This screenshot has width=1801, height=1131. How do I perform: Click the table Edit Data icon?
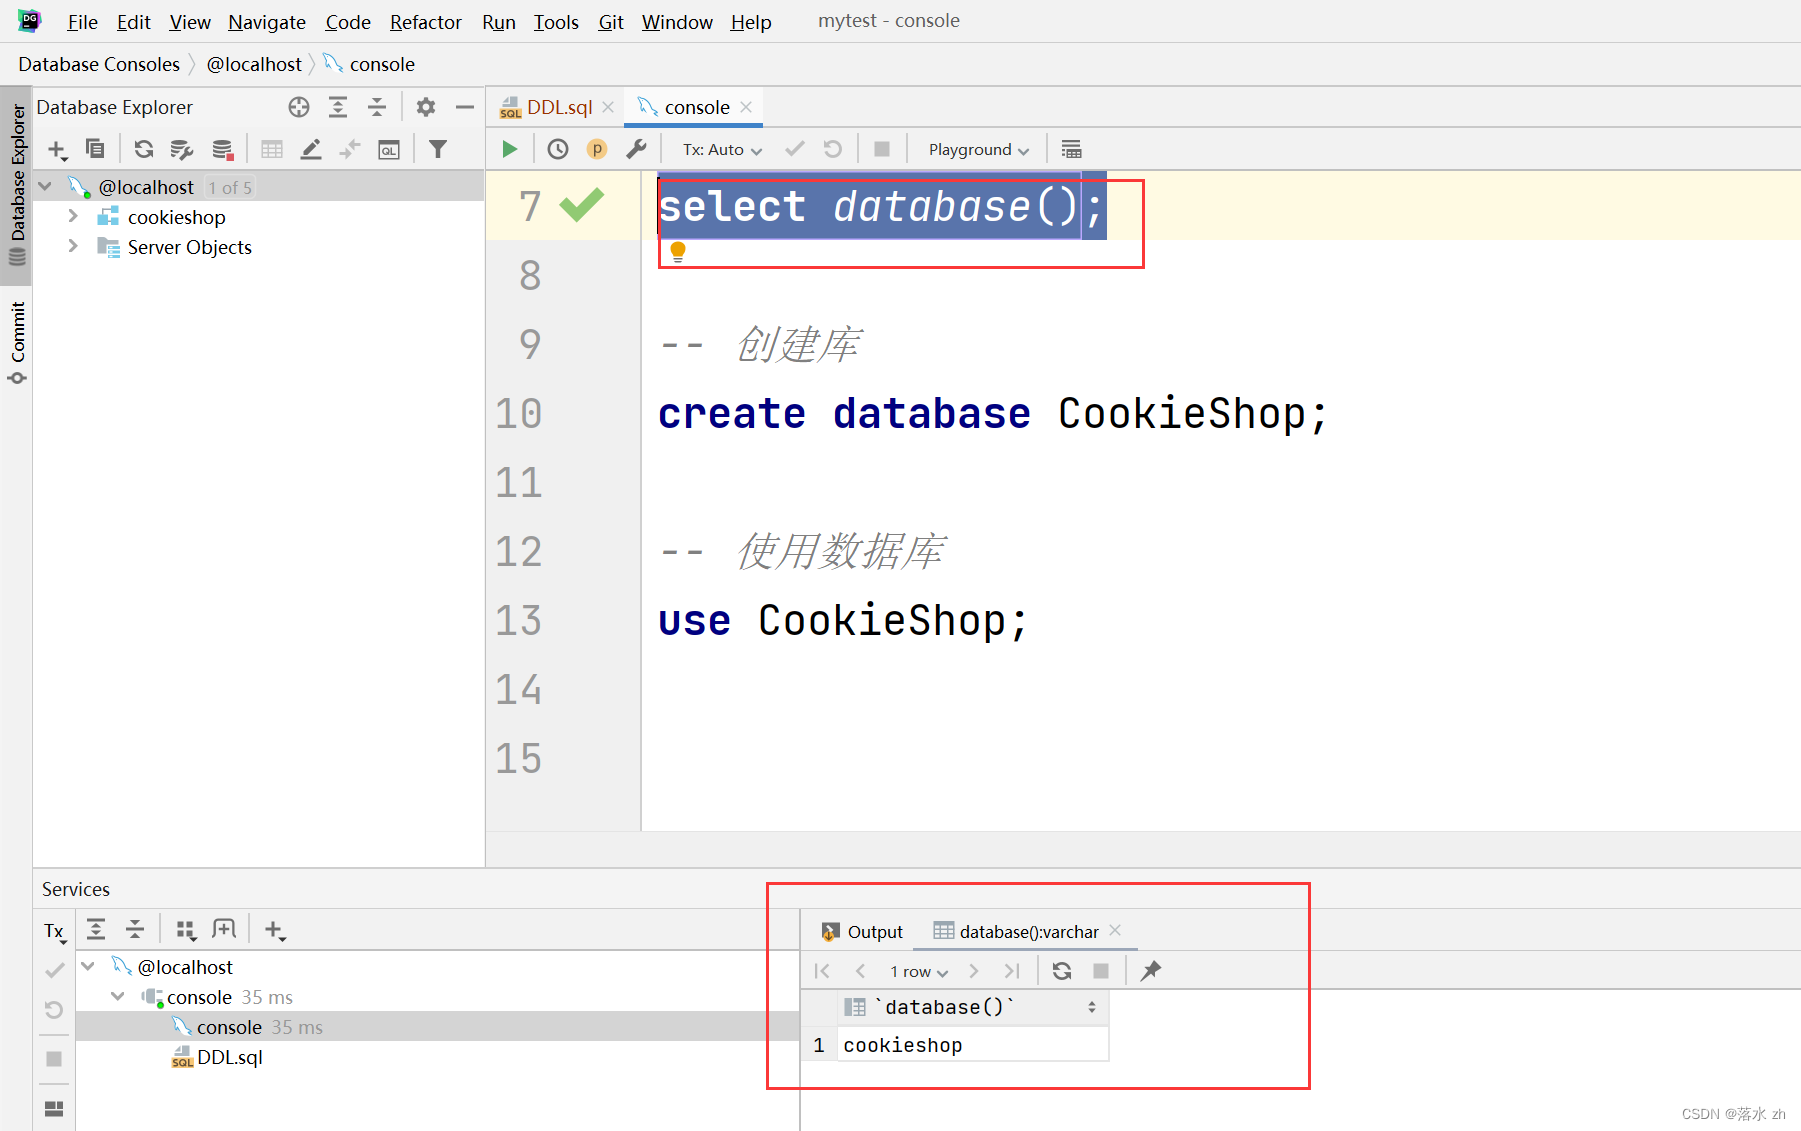[272, 149]
